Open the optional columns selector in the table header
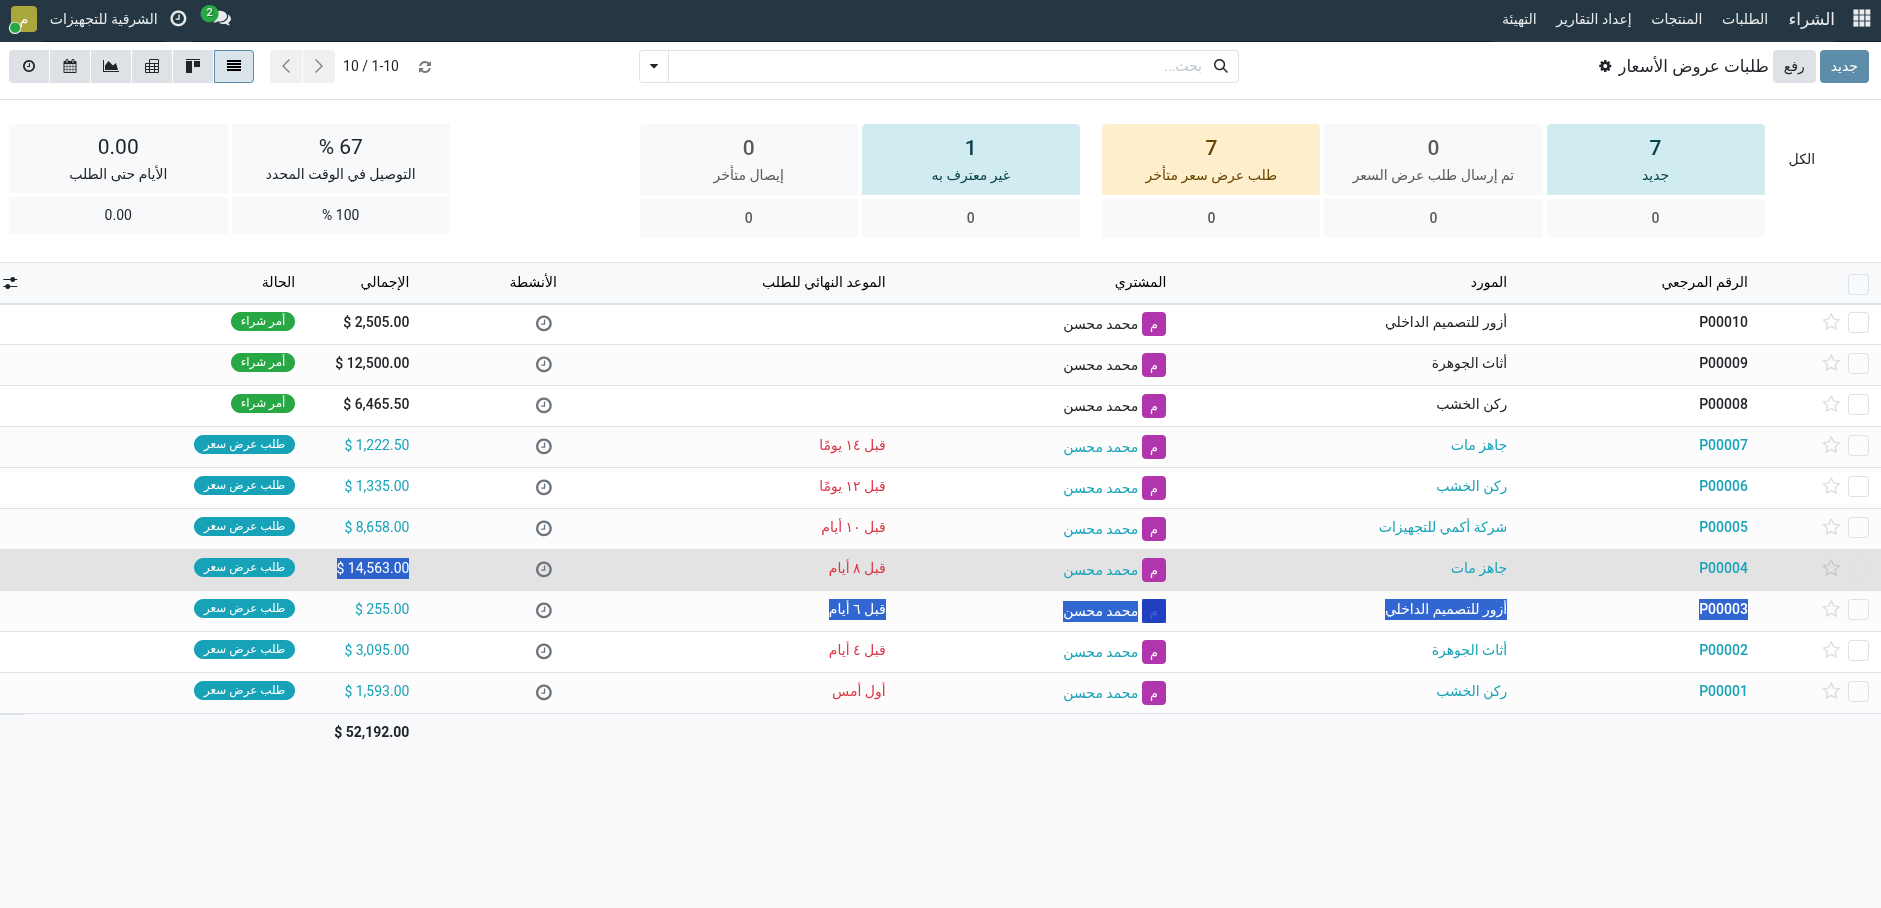The height and width of the screenshot is (908, 1881). (x=11, y=282)
